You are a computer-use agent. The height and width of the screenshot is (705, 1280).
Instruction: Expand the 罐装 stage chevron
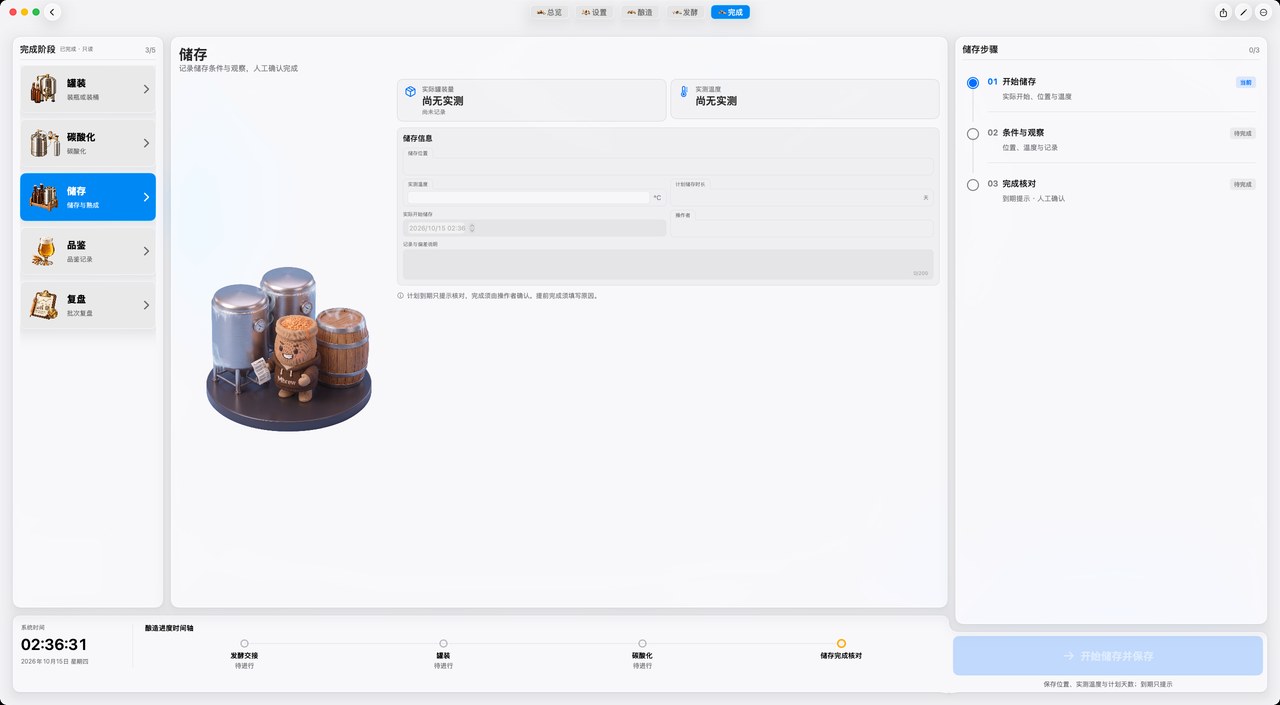146,89
